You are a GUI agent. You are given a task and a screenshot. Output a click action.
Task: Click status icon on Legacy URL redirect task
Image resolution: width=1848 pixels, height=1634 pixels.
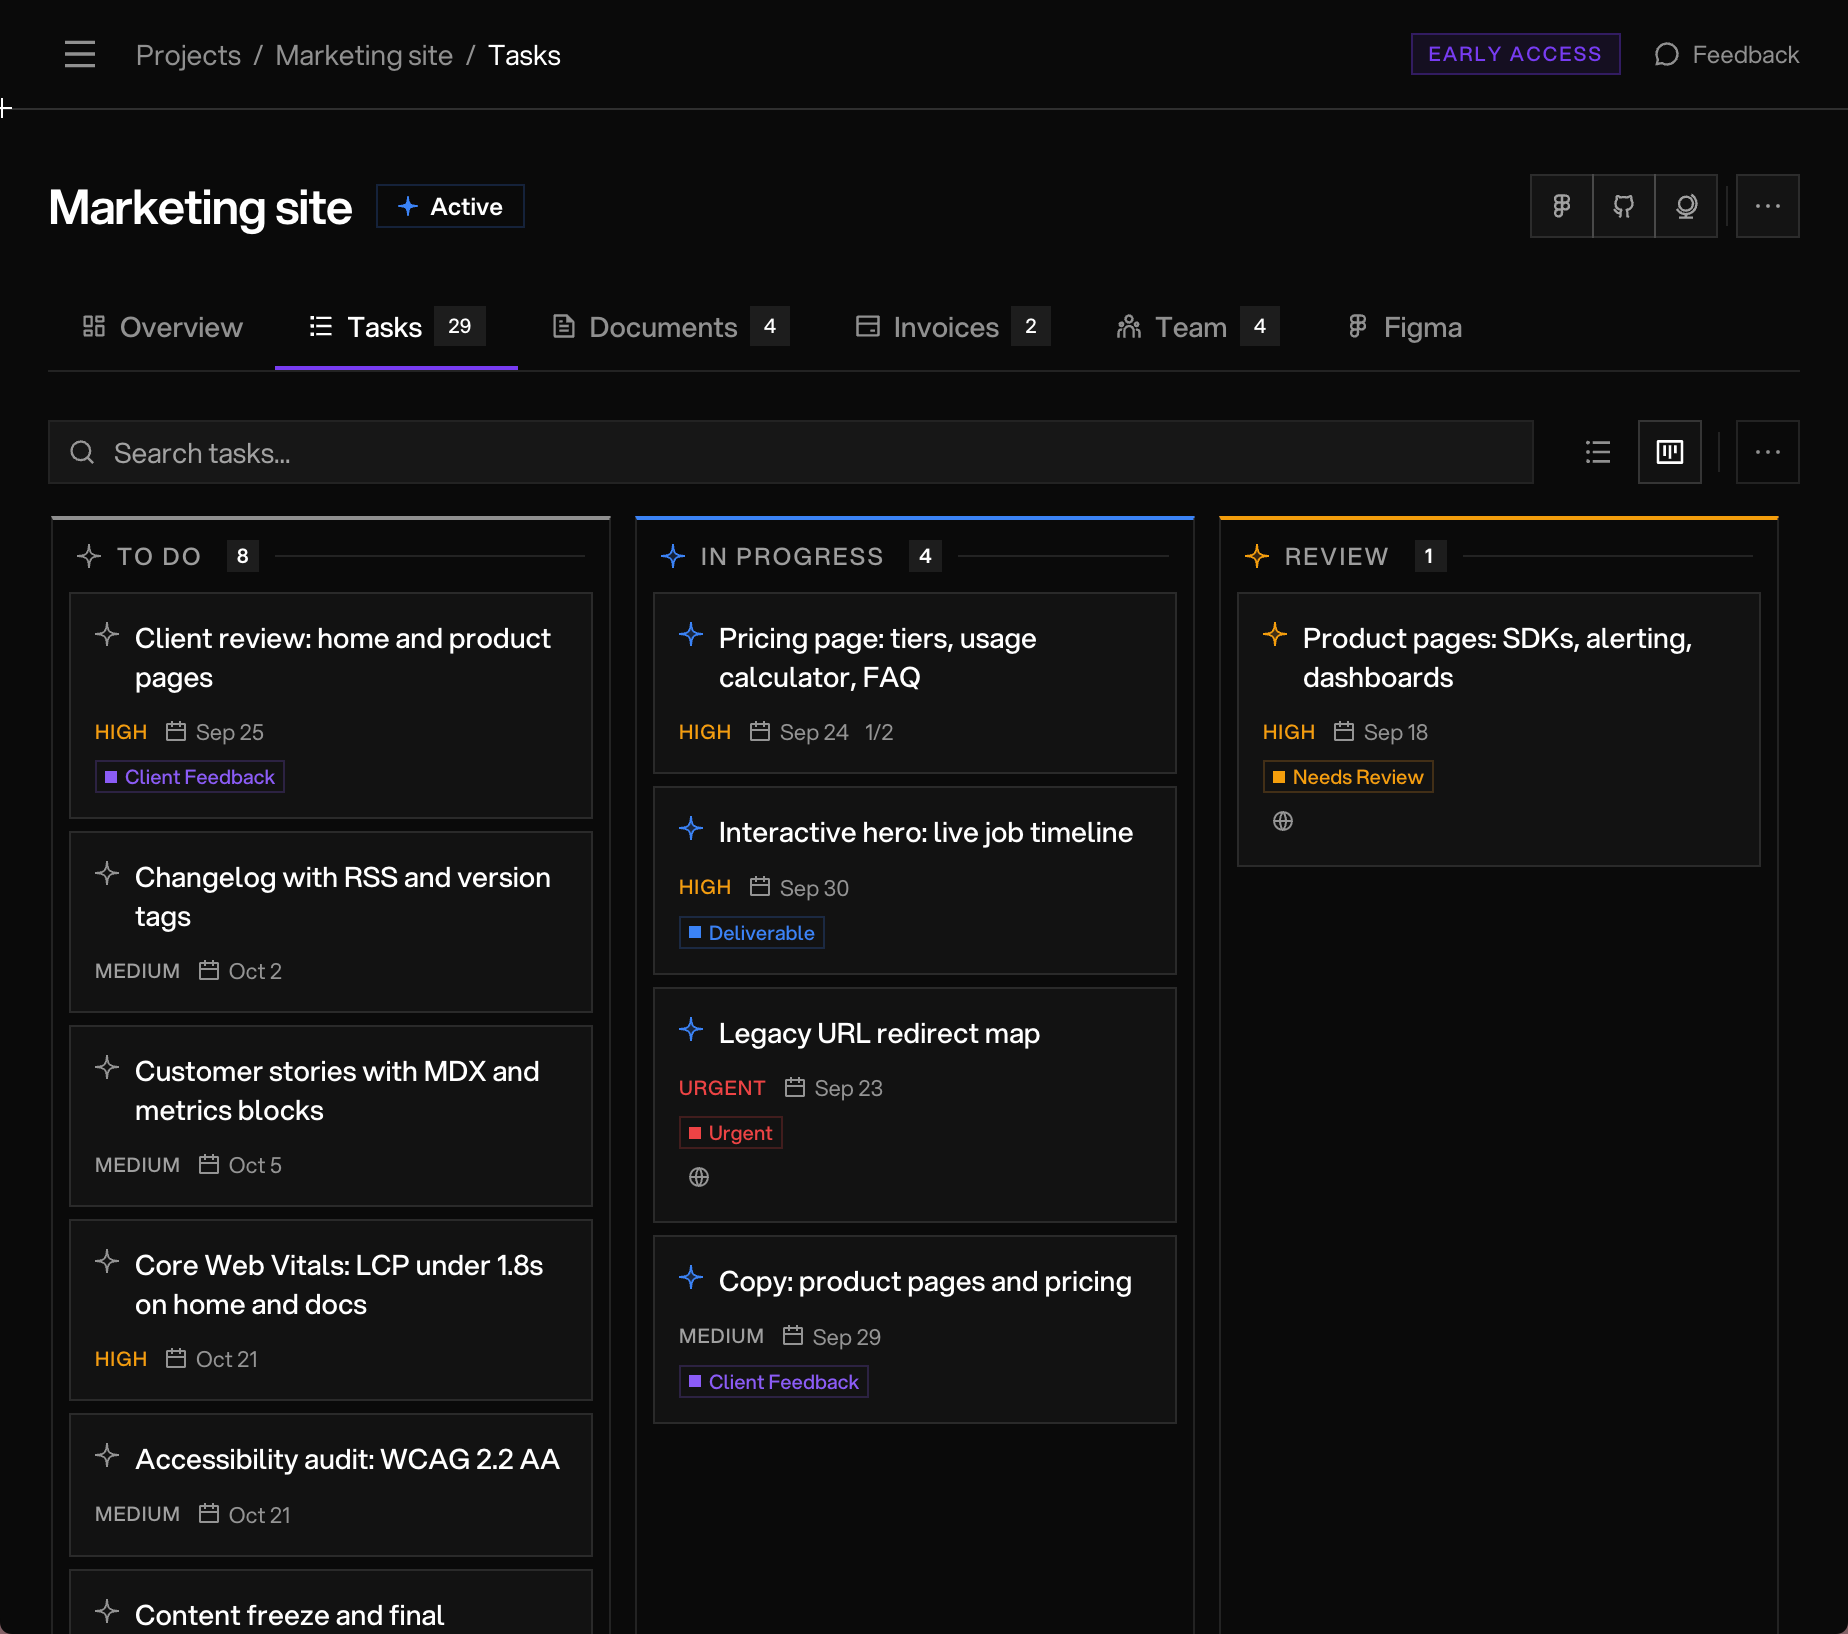point(691,1029)
